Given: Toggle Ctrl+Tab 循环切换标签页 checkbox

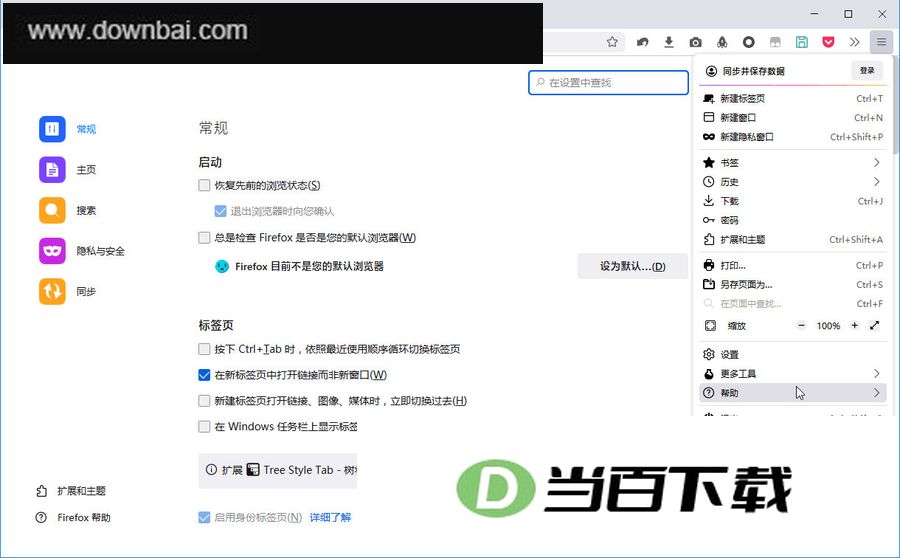Looking at the screenshot, I should (204, 349).
